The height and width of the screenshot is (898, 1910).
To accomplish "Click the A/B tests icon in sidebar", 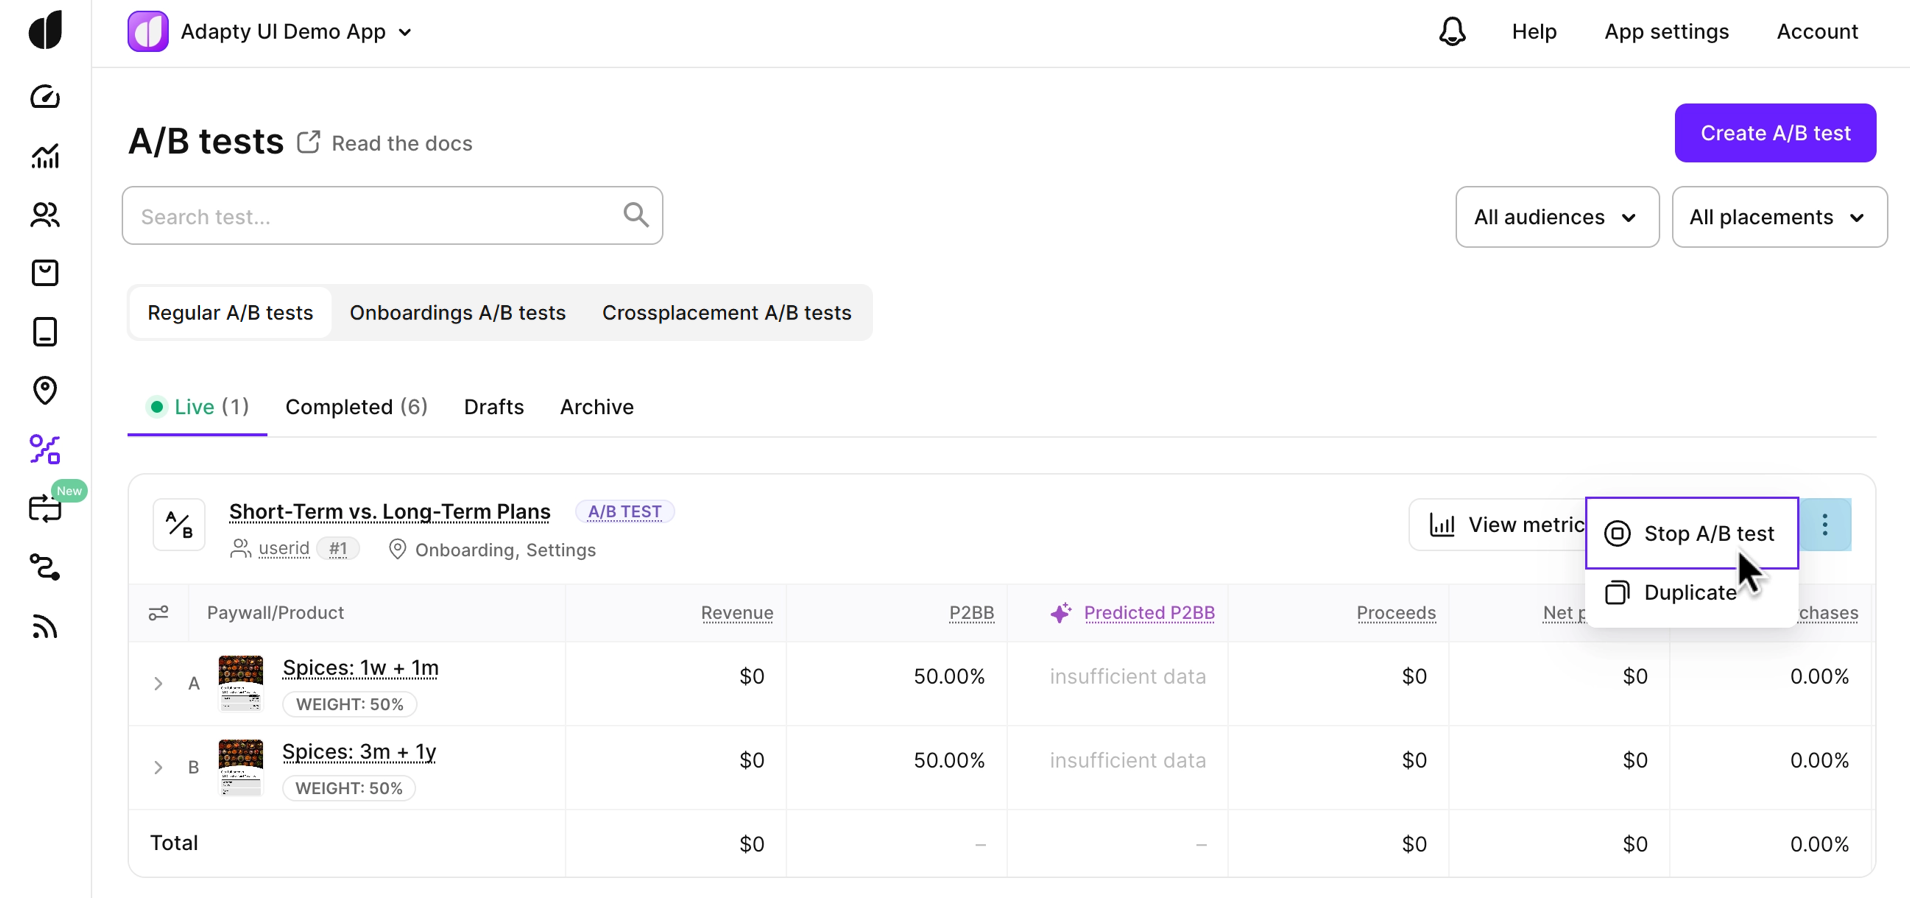I will [x=45, y=450].
